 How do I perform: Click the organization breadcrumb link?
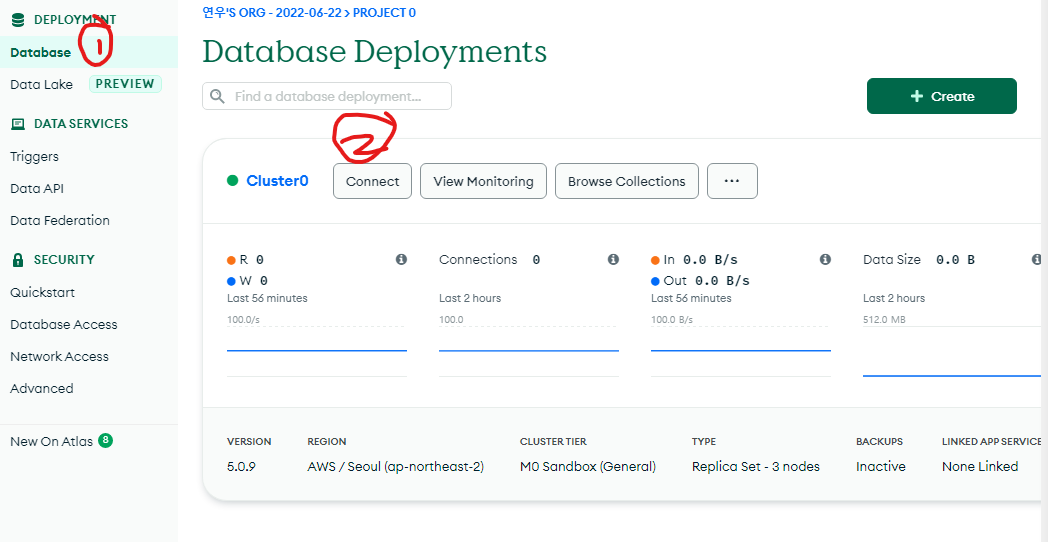click(272, 13)
